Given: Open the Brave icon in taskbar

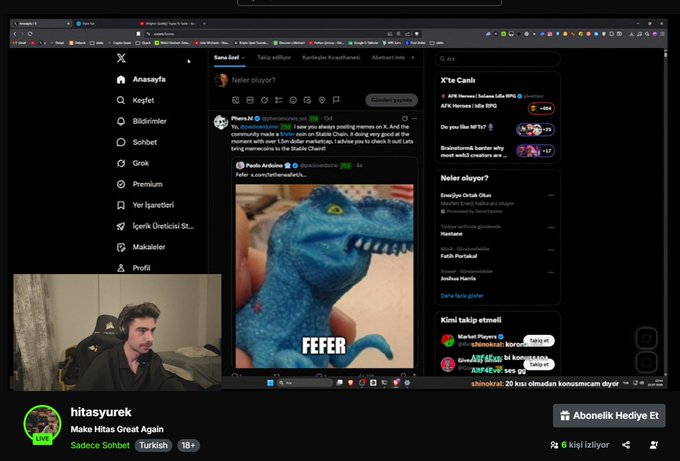Looking at the screenshot, I should (350, 383).
